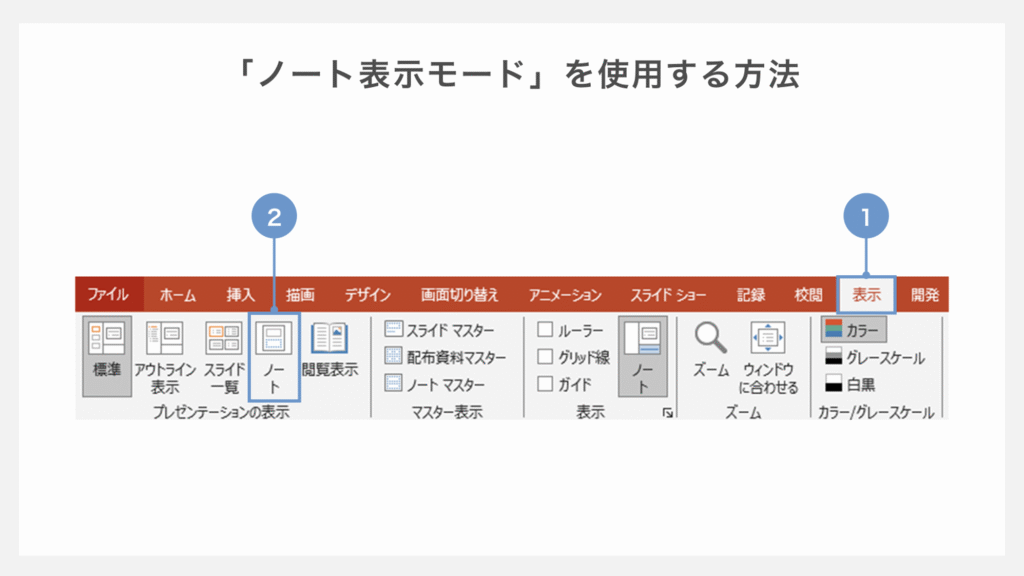Switch to the 校閲 tab
The image size is (1024, 576).
808,295
